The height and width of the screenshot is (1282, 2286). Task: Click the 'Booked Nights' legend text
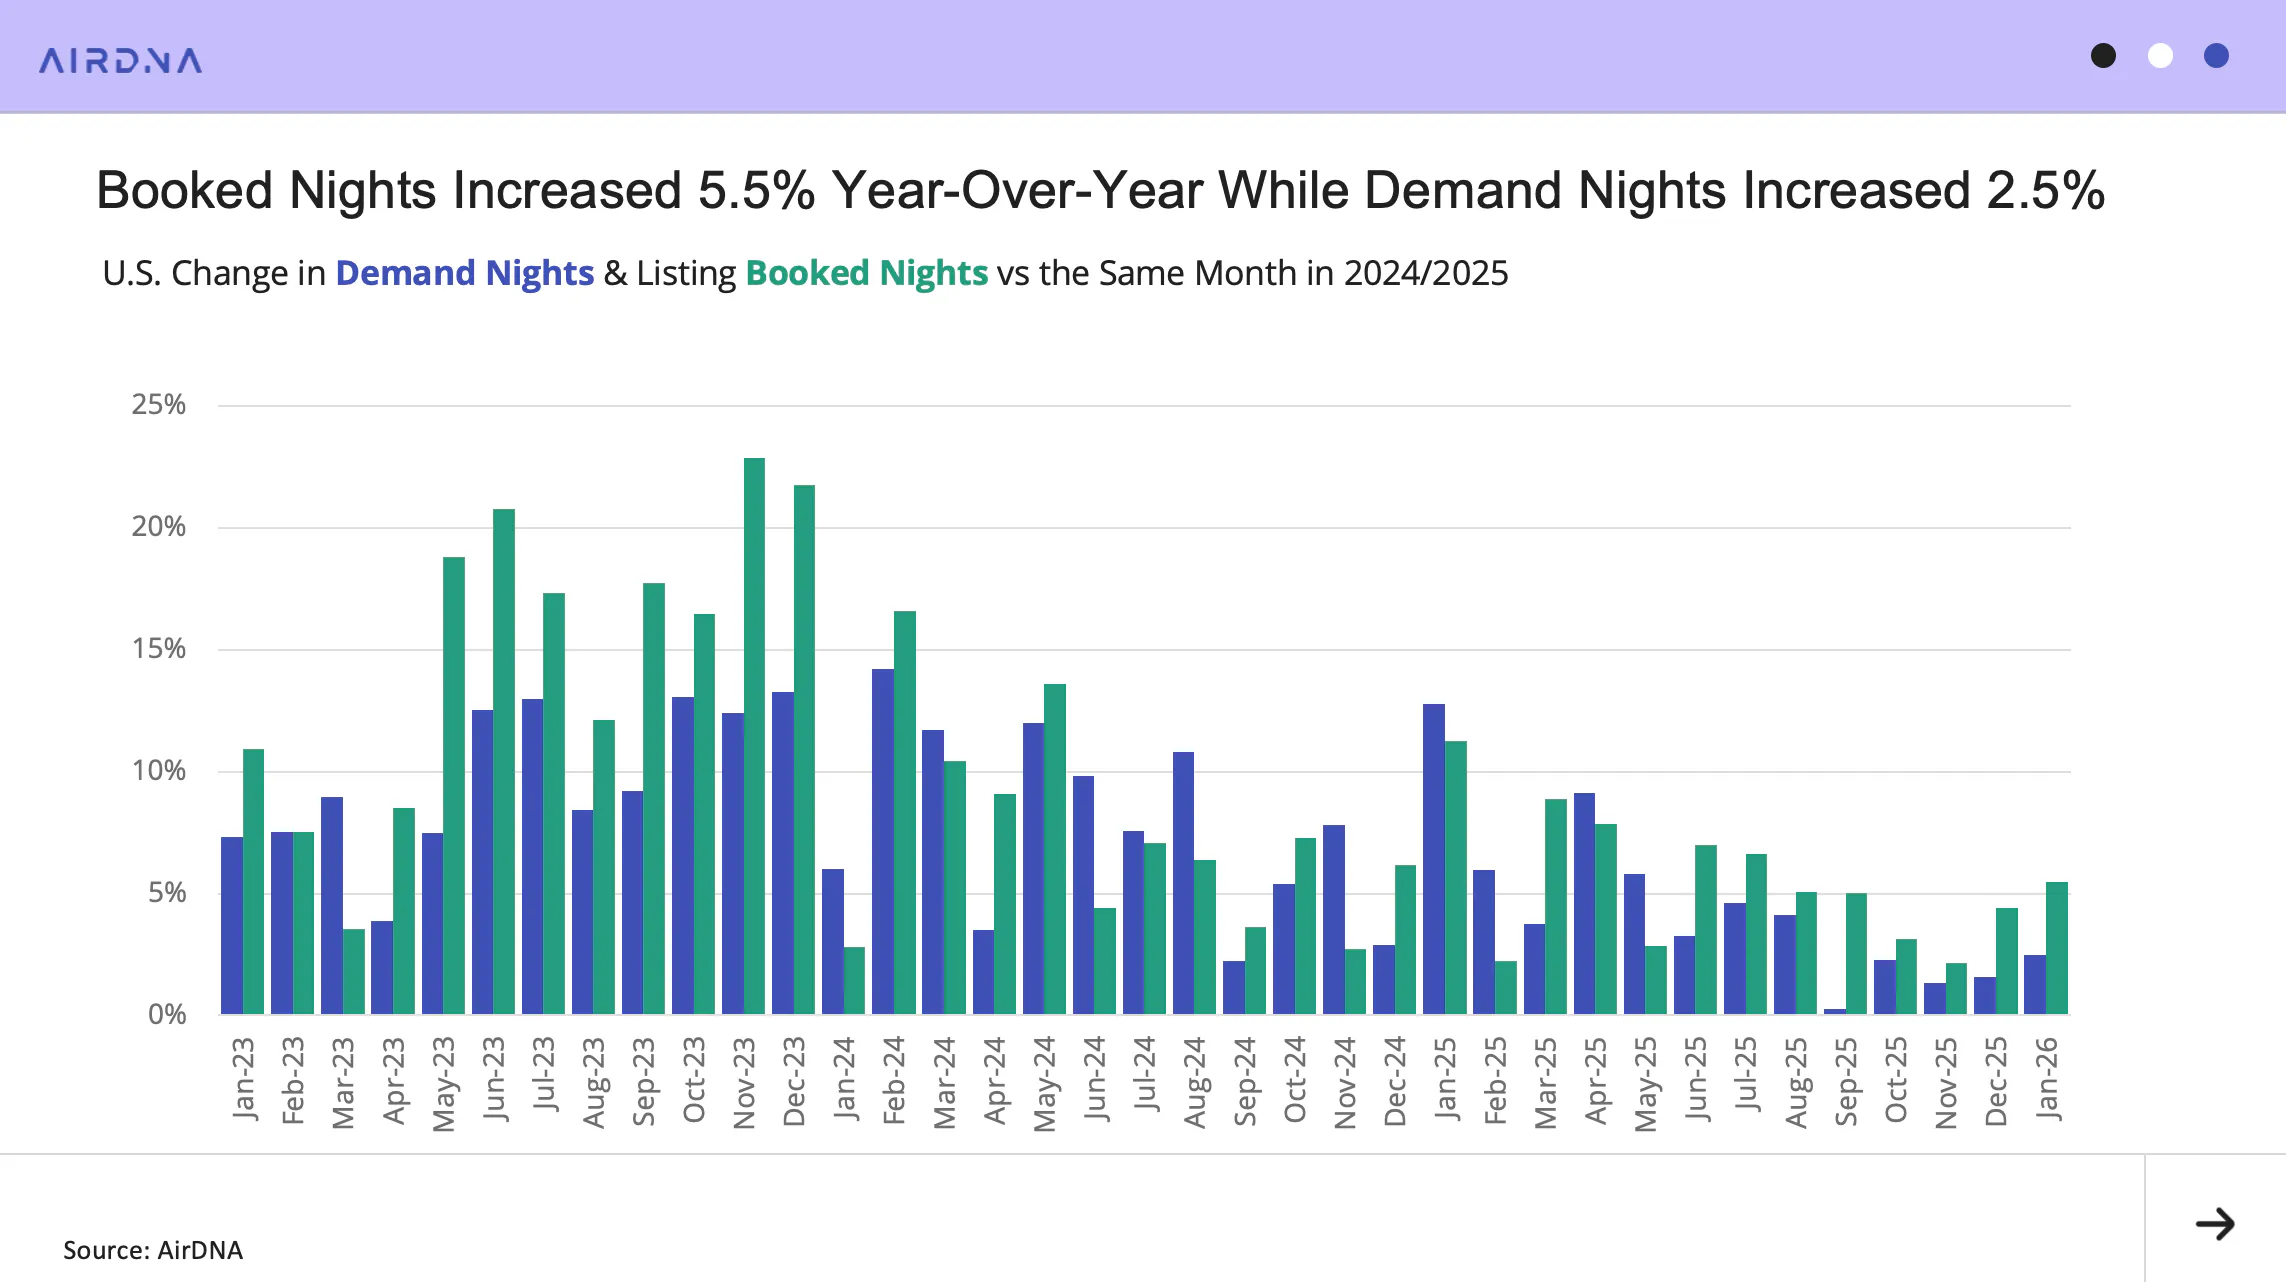[867, 273]
